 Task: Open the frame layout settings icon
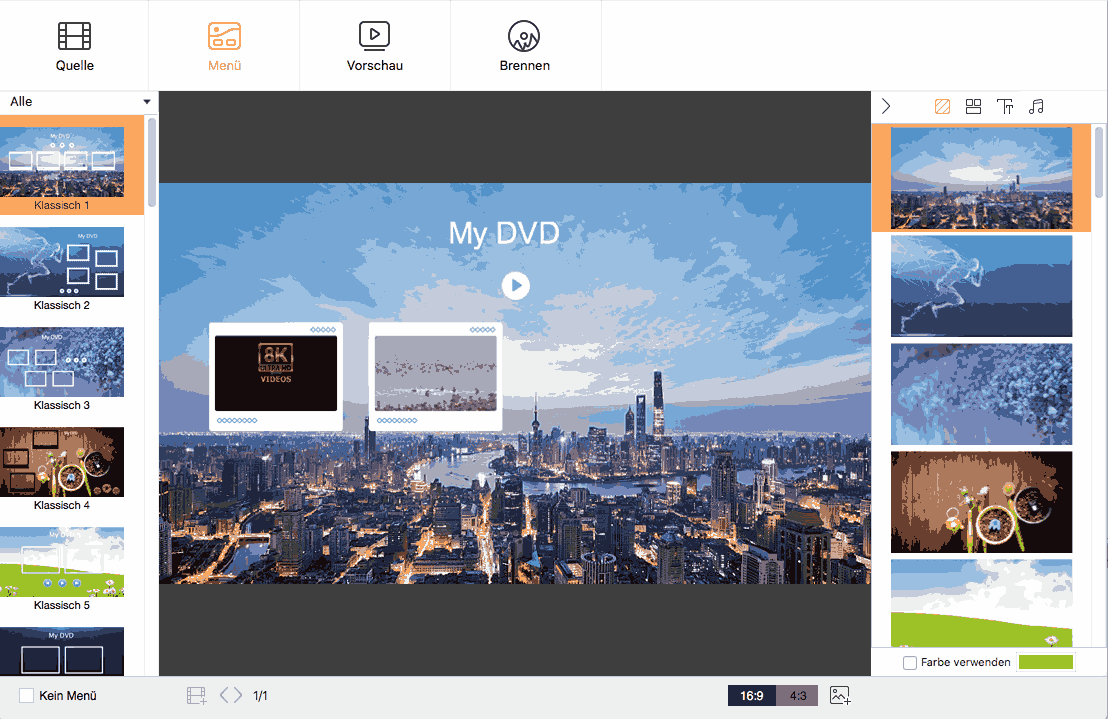(973, 107)
